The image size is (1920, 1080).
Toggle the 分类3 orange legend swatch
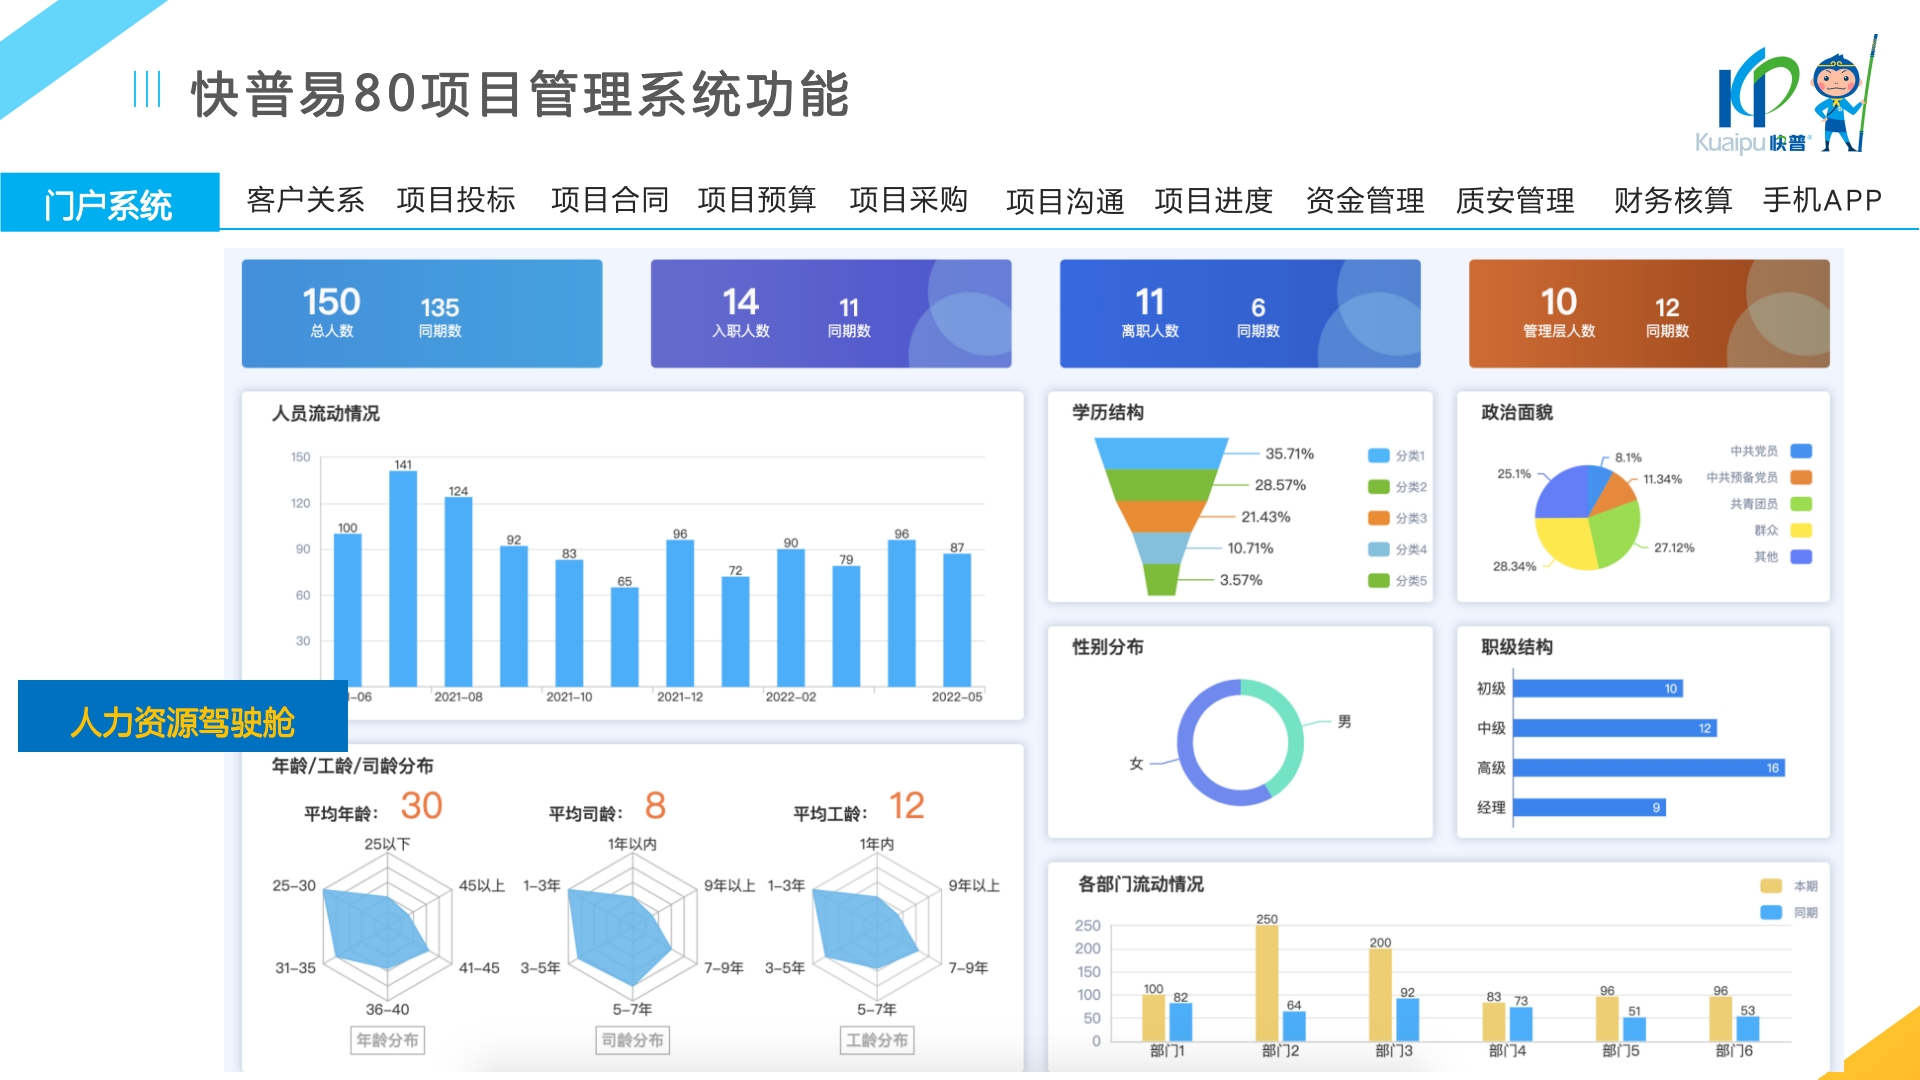[1379, 518]
